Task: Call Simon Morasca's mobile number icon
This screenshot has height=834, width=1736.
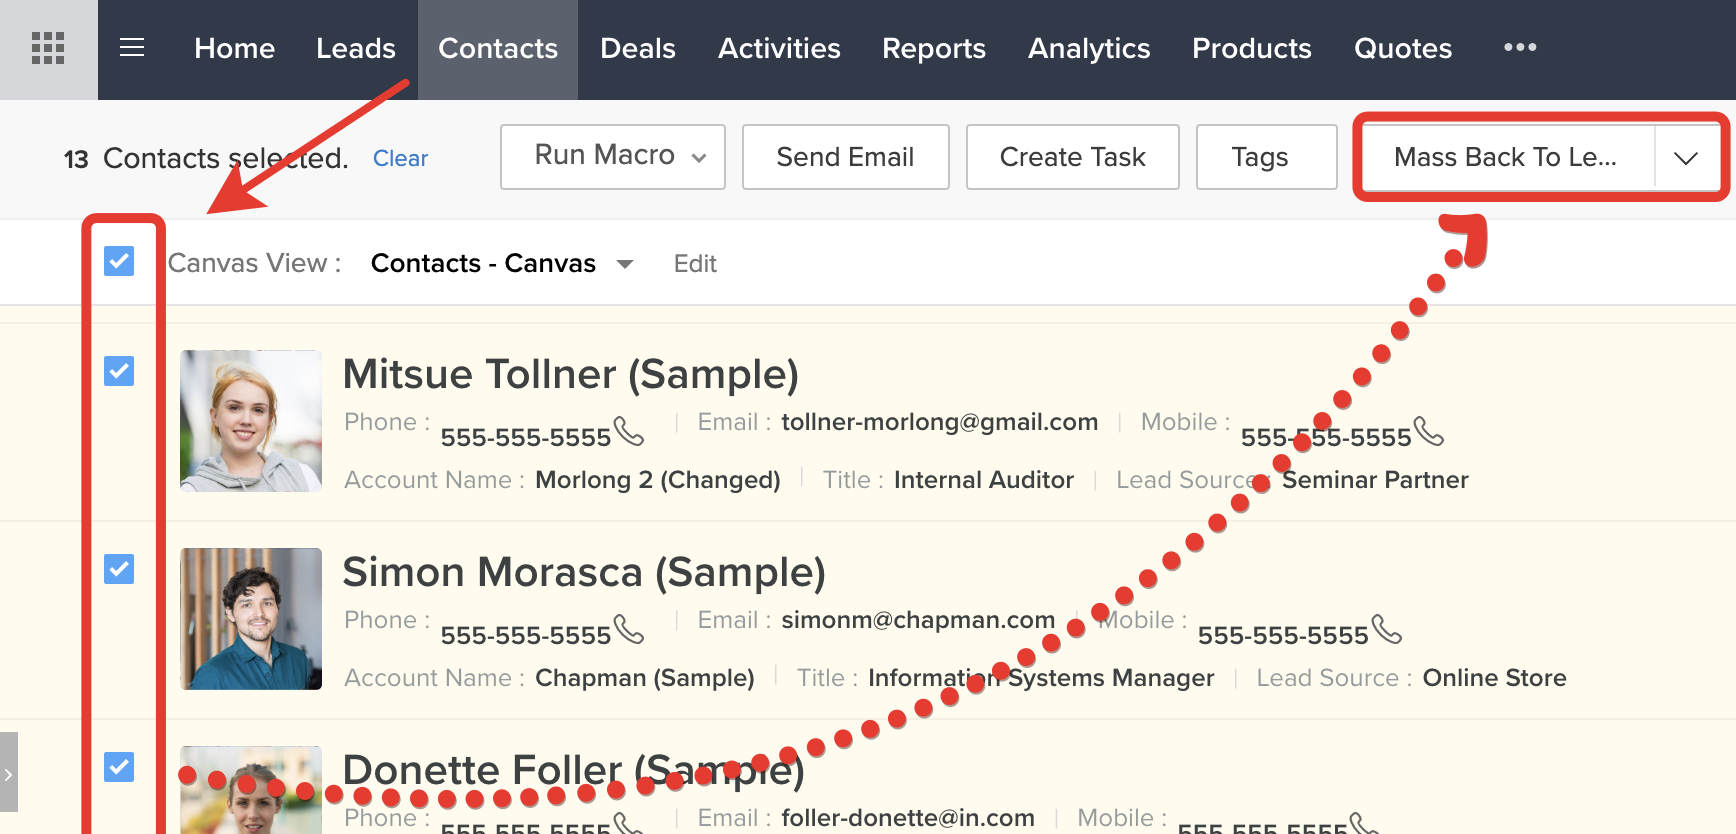Action: pos(1387,629)
